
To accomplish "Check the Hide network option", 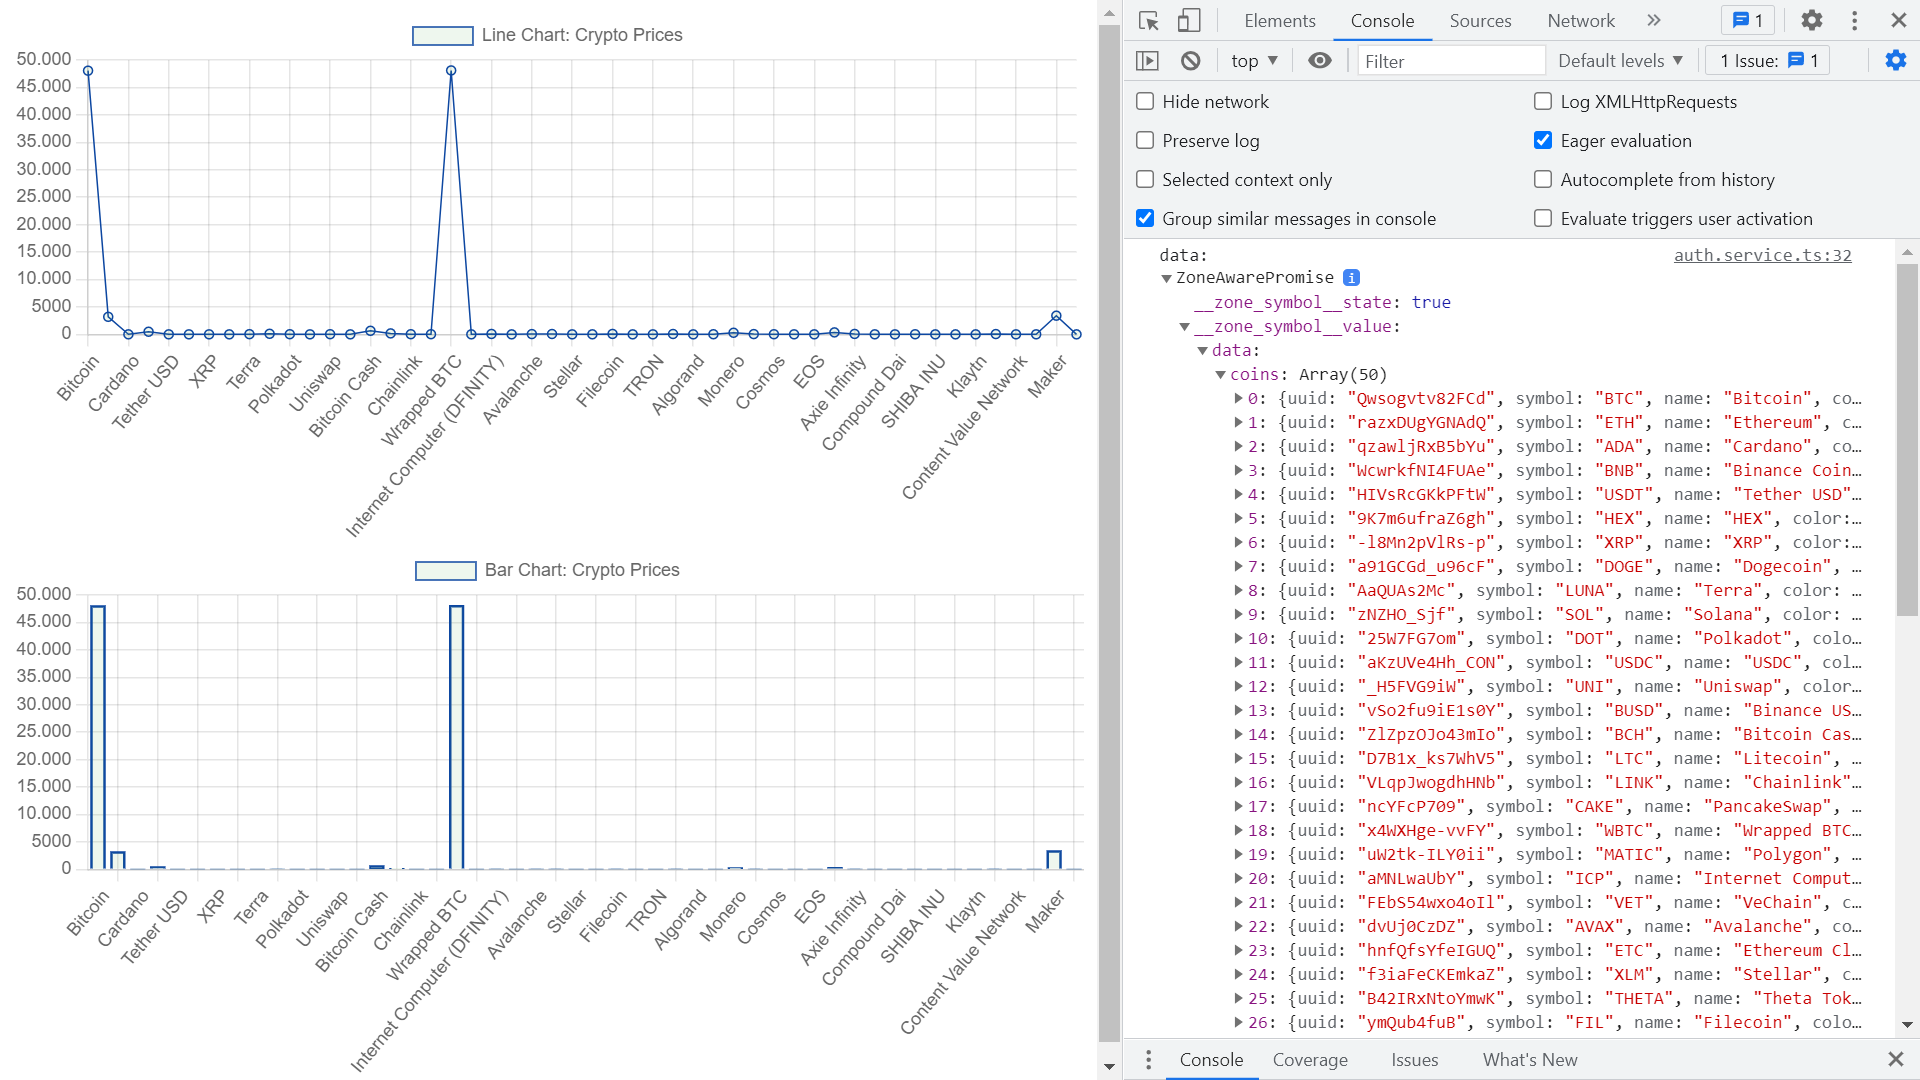I will point(1146,102).
